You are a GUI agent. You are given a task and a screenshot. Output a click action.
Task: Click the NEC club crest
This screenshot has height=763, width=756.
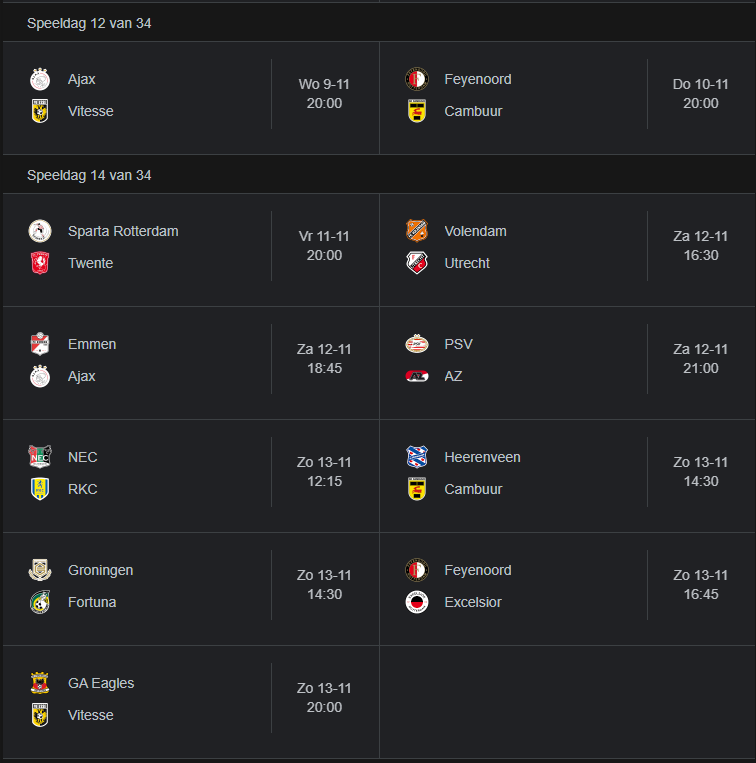(40, 457)
